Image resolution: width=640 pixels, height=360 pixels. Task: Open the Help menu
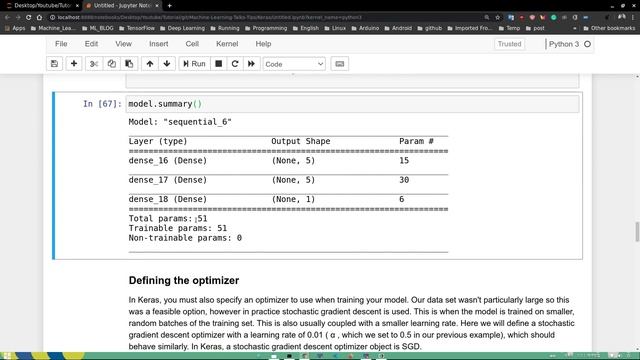263,44
